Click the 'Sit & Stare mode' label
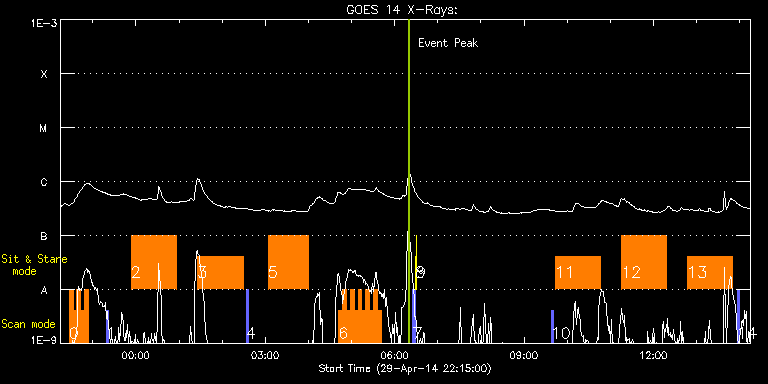This screenshot has height=384, width=768. 34,264
